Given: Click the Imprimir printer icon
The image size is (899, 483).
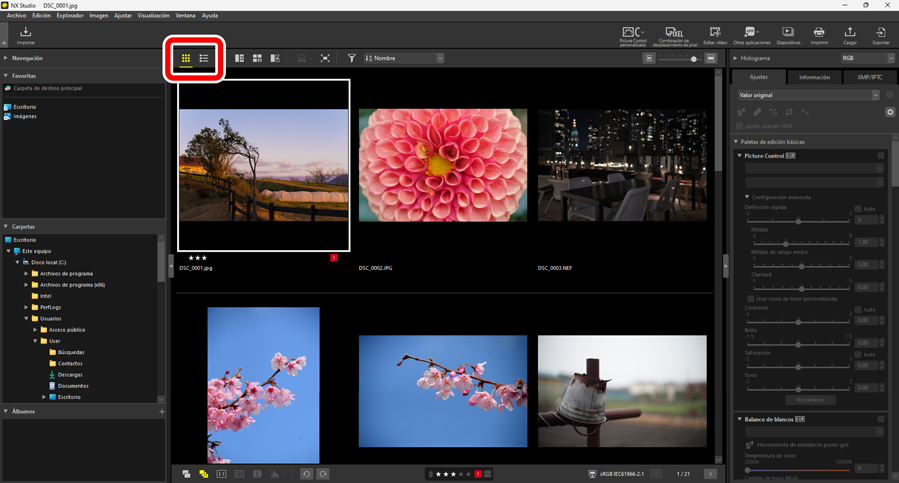Looking at the screenshot, I should [819, 35].
